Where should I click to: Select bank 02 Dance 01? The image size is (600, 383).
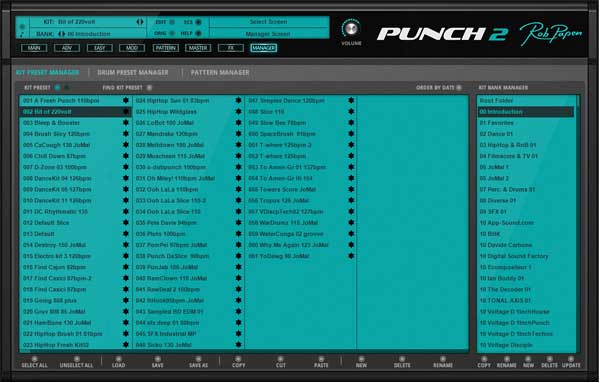pos(526,134)
